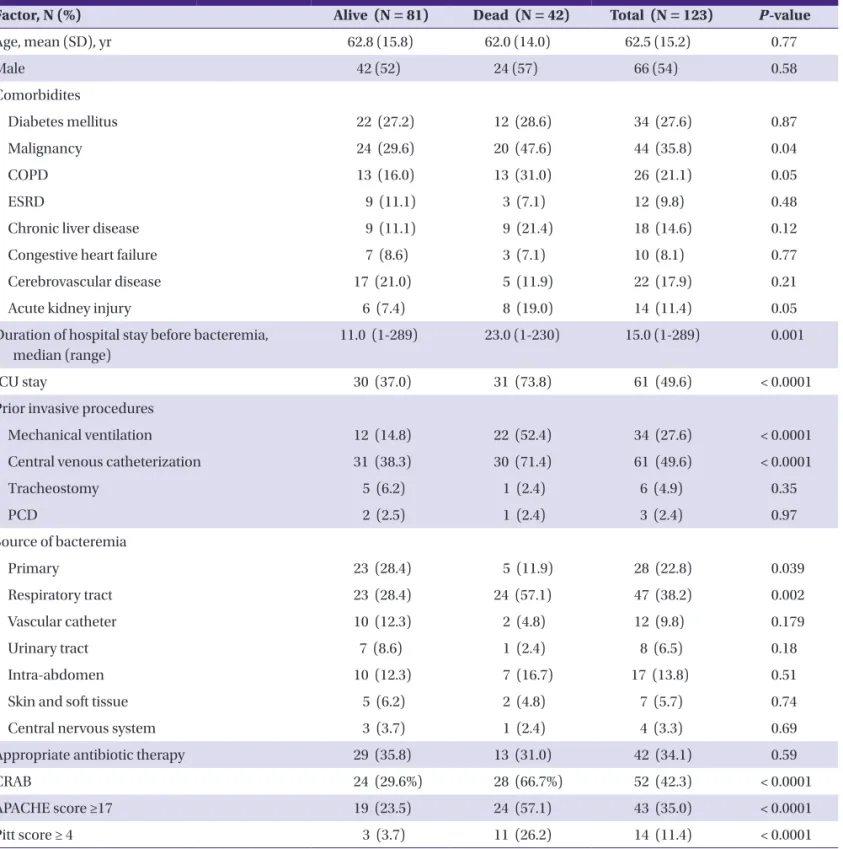This screenshot has width=843, height=849.
Task: Click CRAB dead value '28 (66.7%)'
Action: click(x=527, y=782)
